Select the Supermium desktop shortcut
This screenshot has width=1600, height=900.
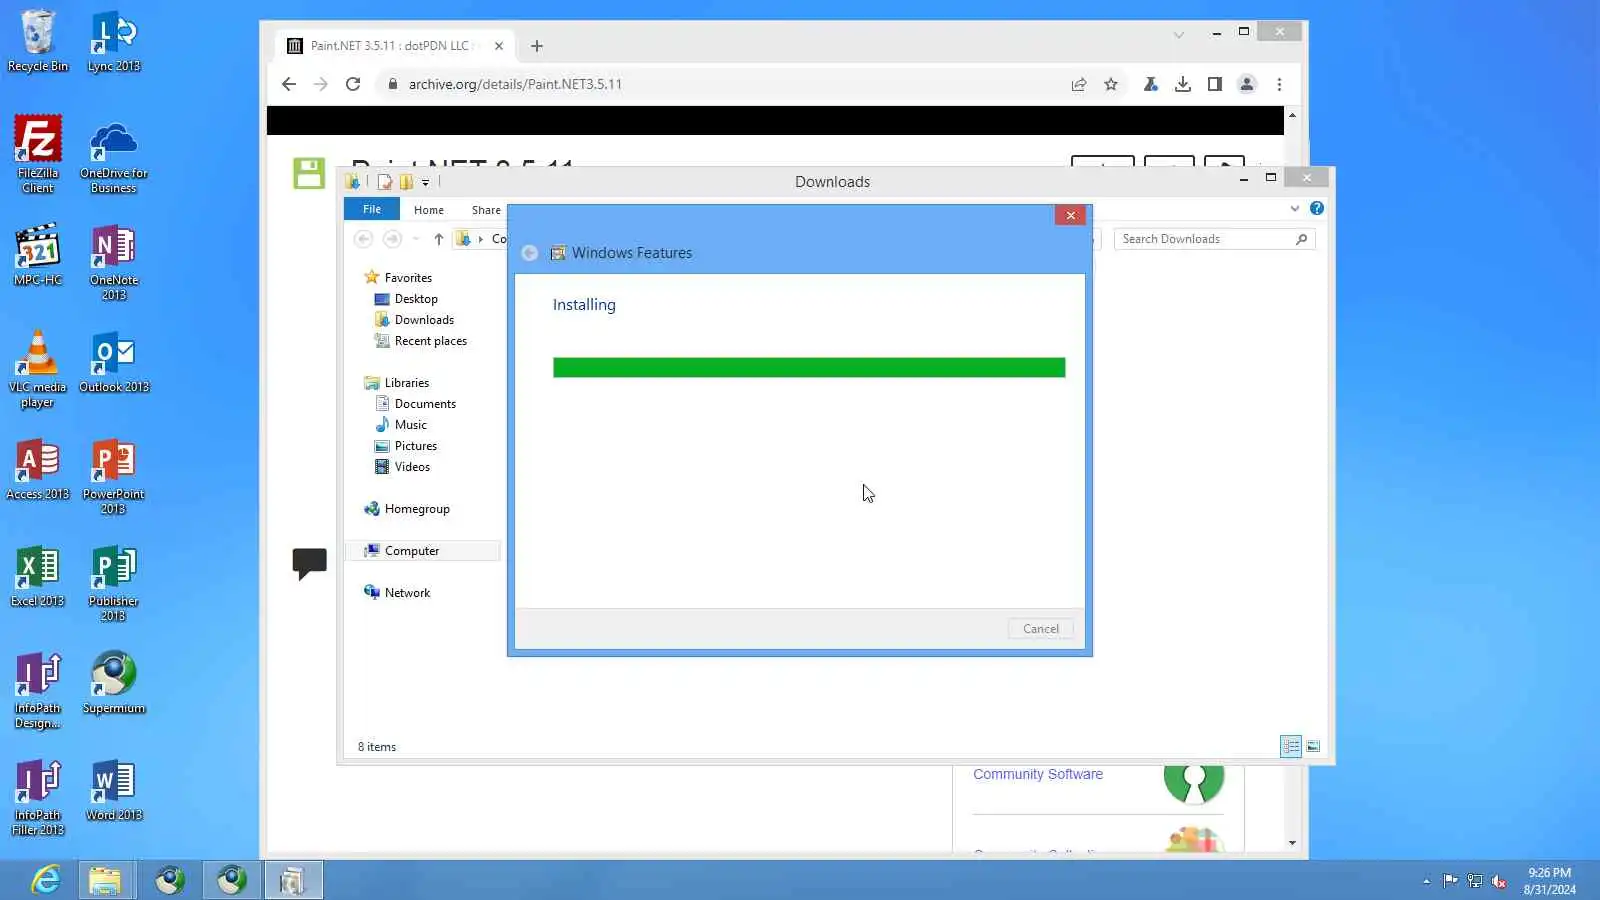click(x=114, y=683)
